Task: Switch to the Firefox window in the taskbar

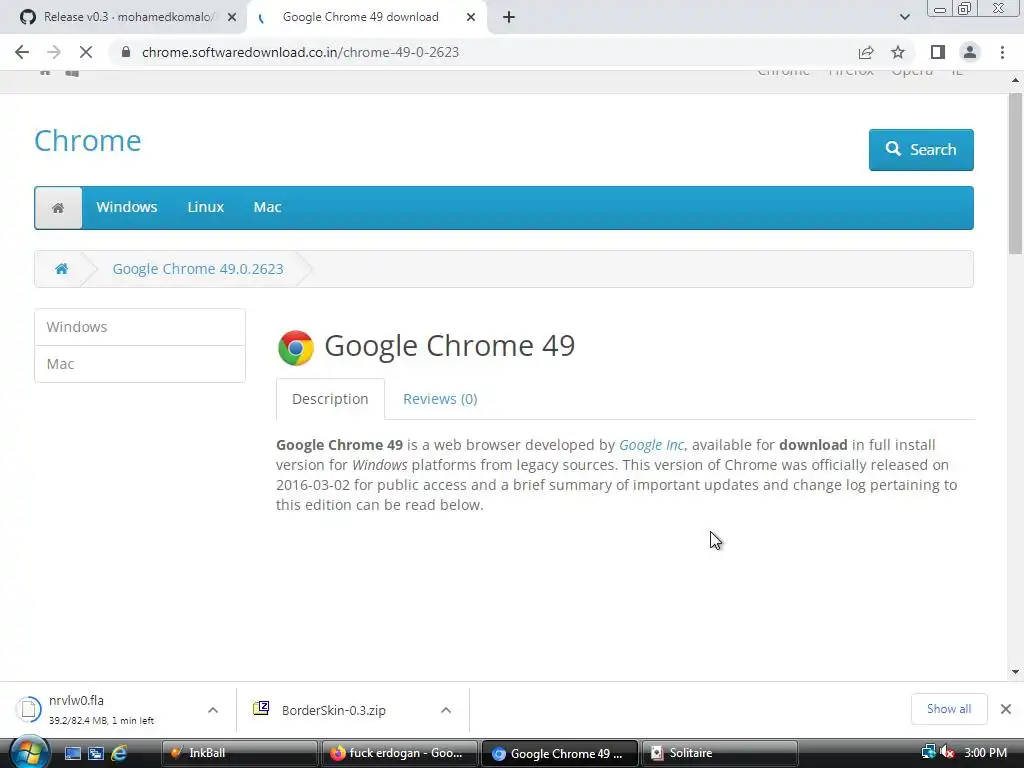Action: point(400,753)
